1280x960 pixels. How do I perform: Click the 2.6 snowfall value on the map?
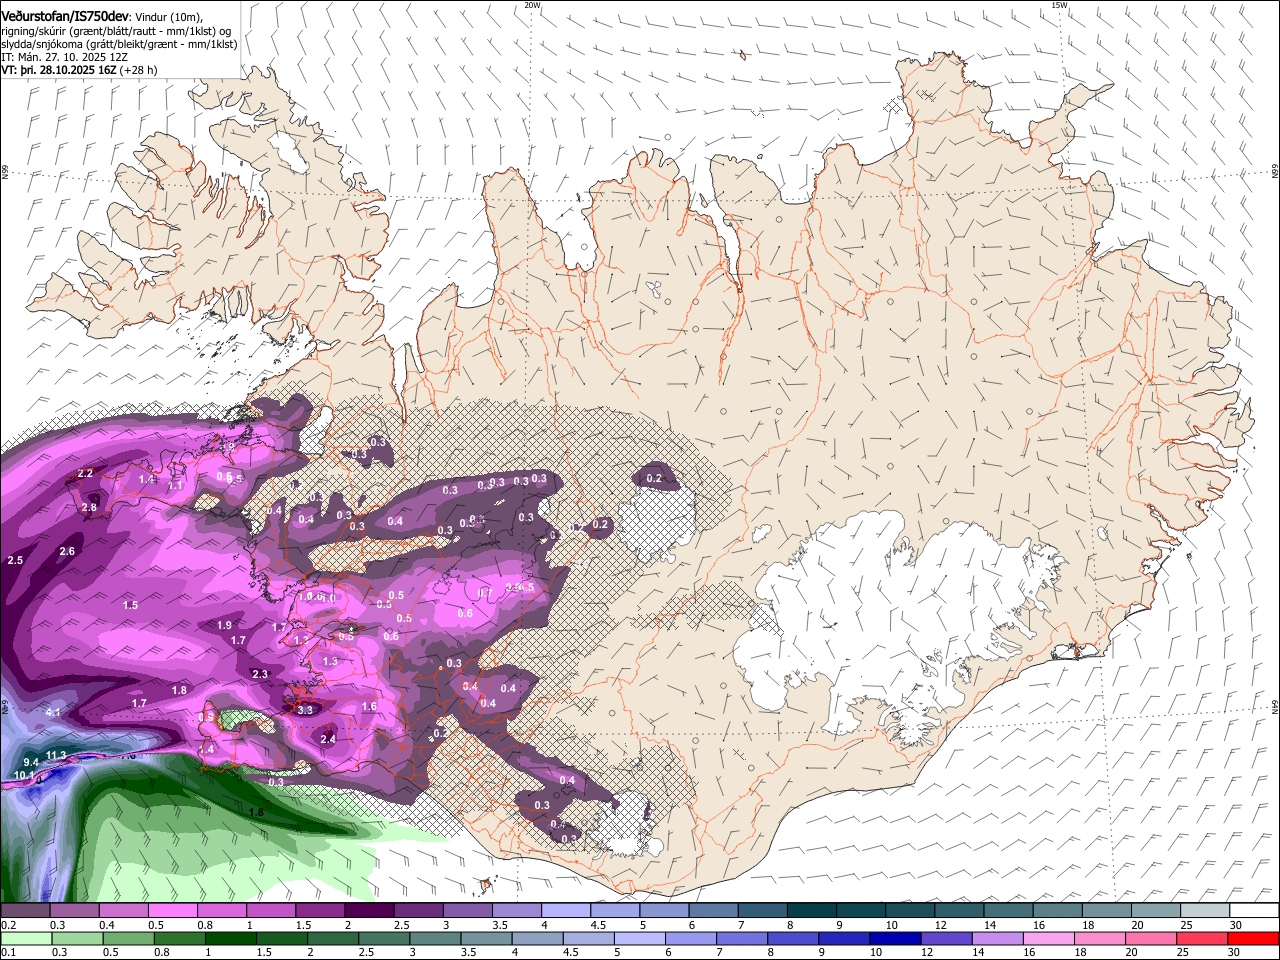coord(67,552)
